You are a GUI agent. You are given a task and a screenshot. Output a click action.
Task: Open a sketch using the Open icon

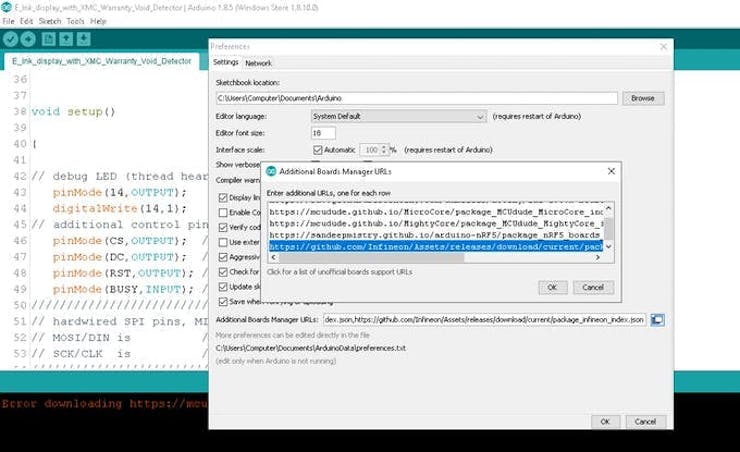pos(66,39)
